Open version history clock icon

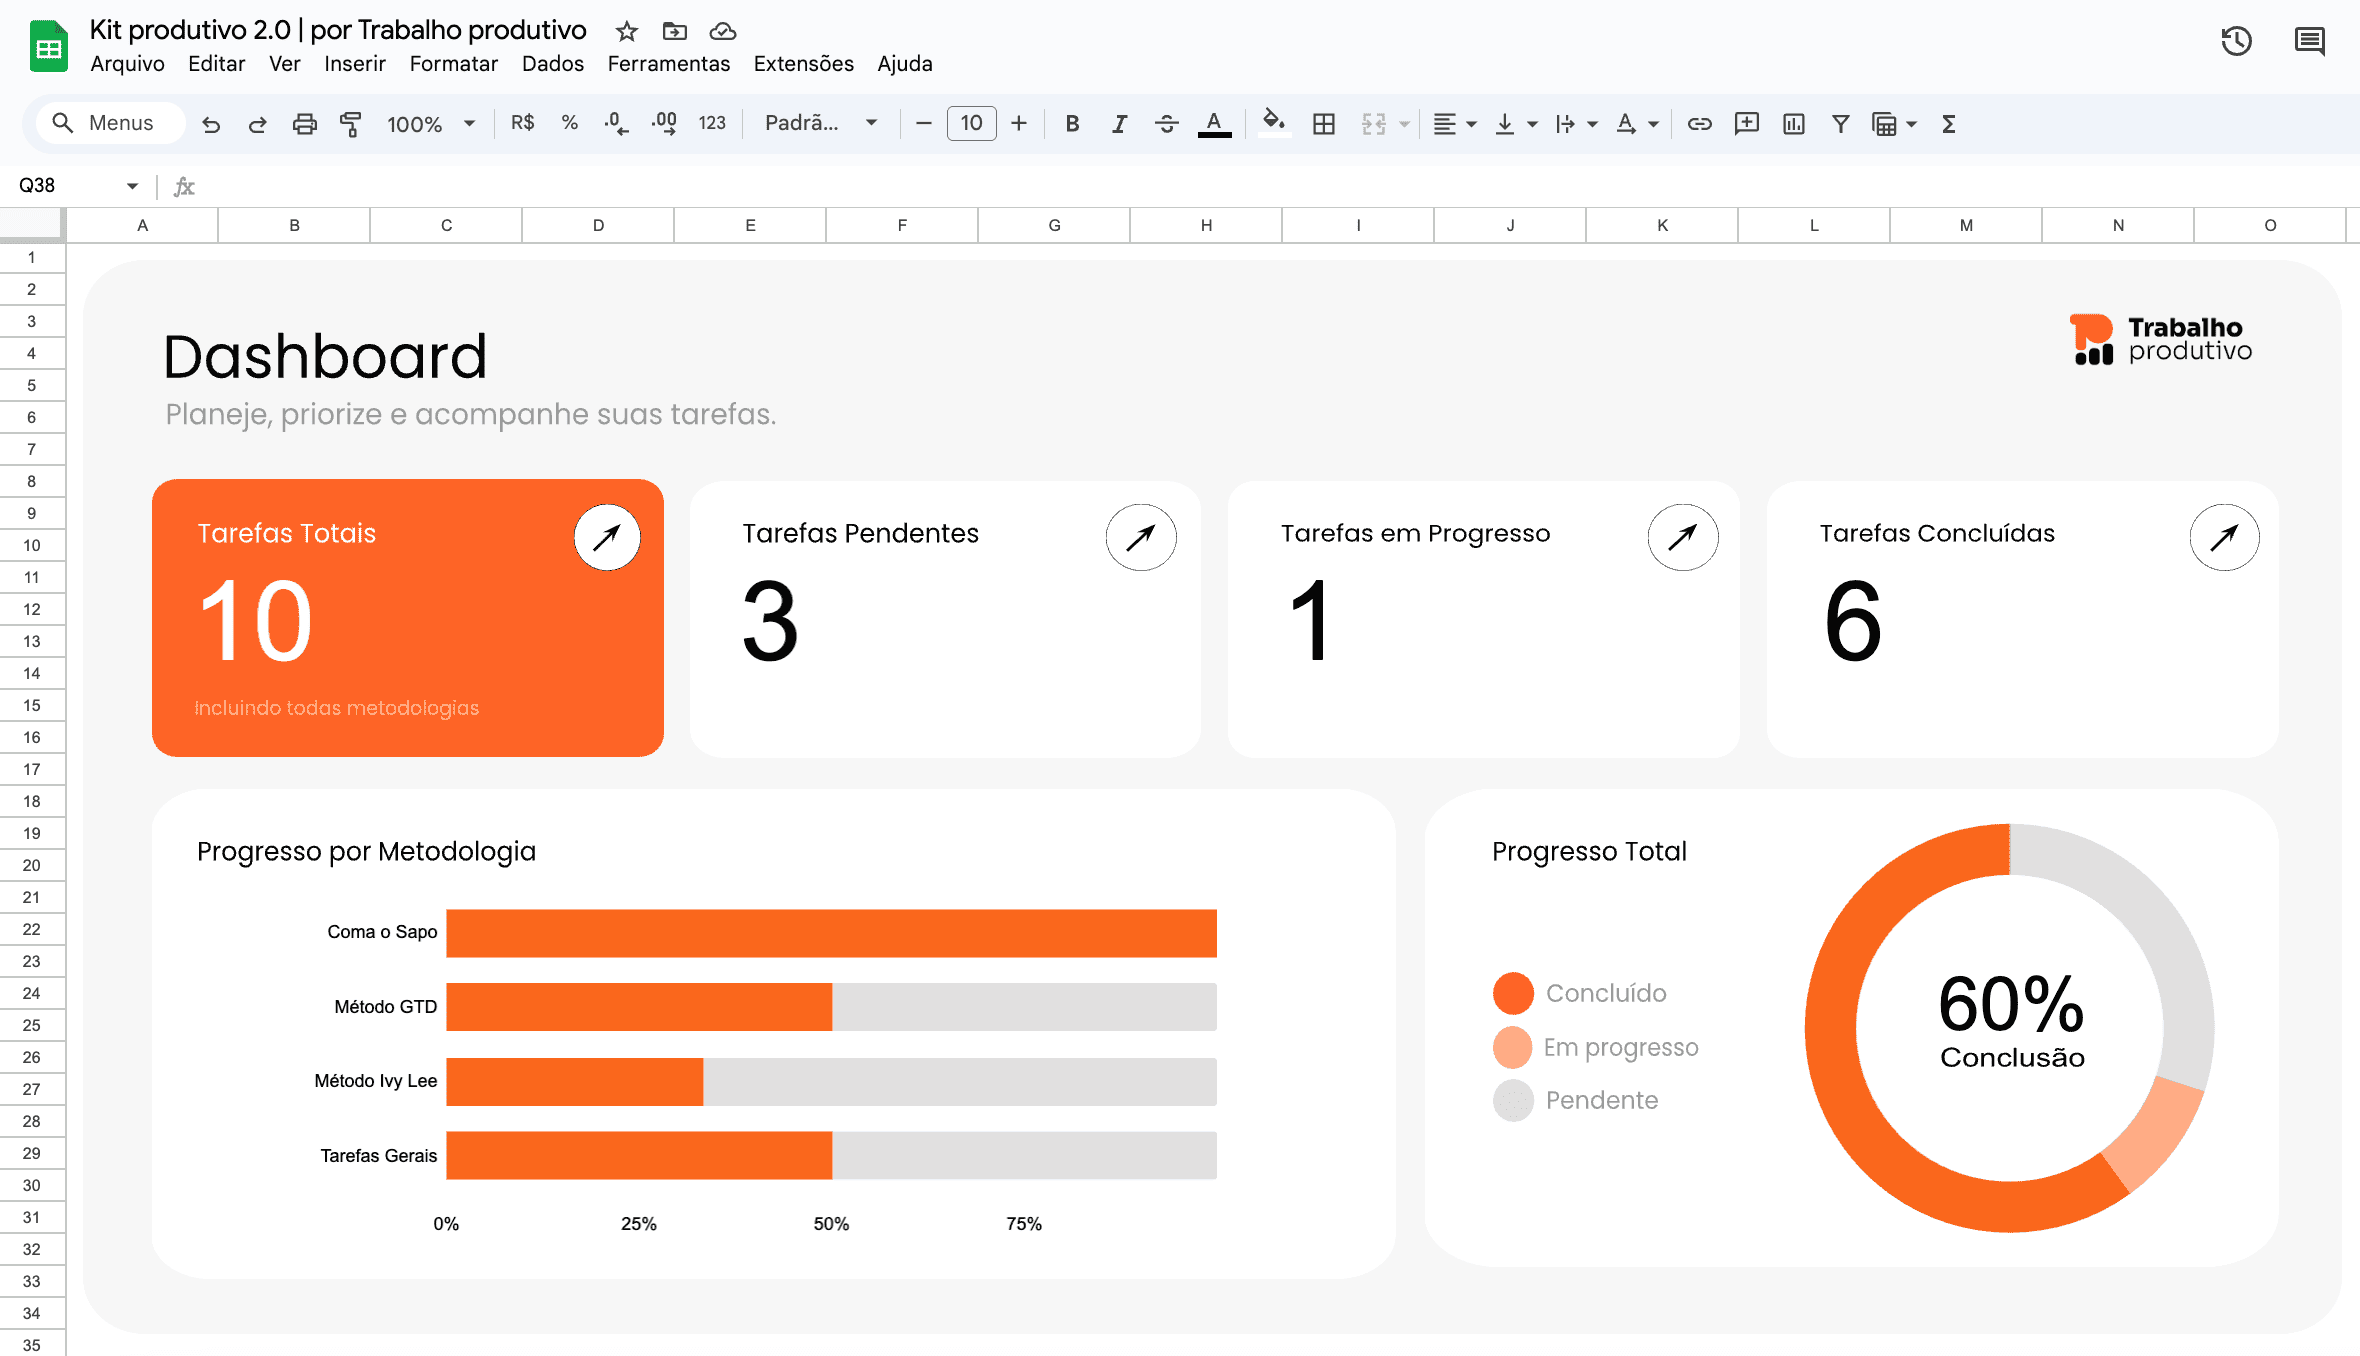[2237, 41]
